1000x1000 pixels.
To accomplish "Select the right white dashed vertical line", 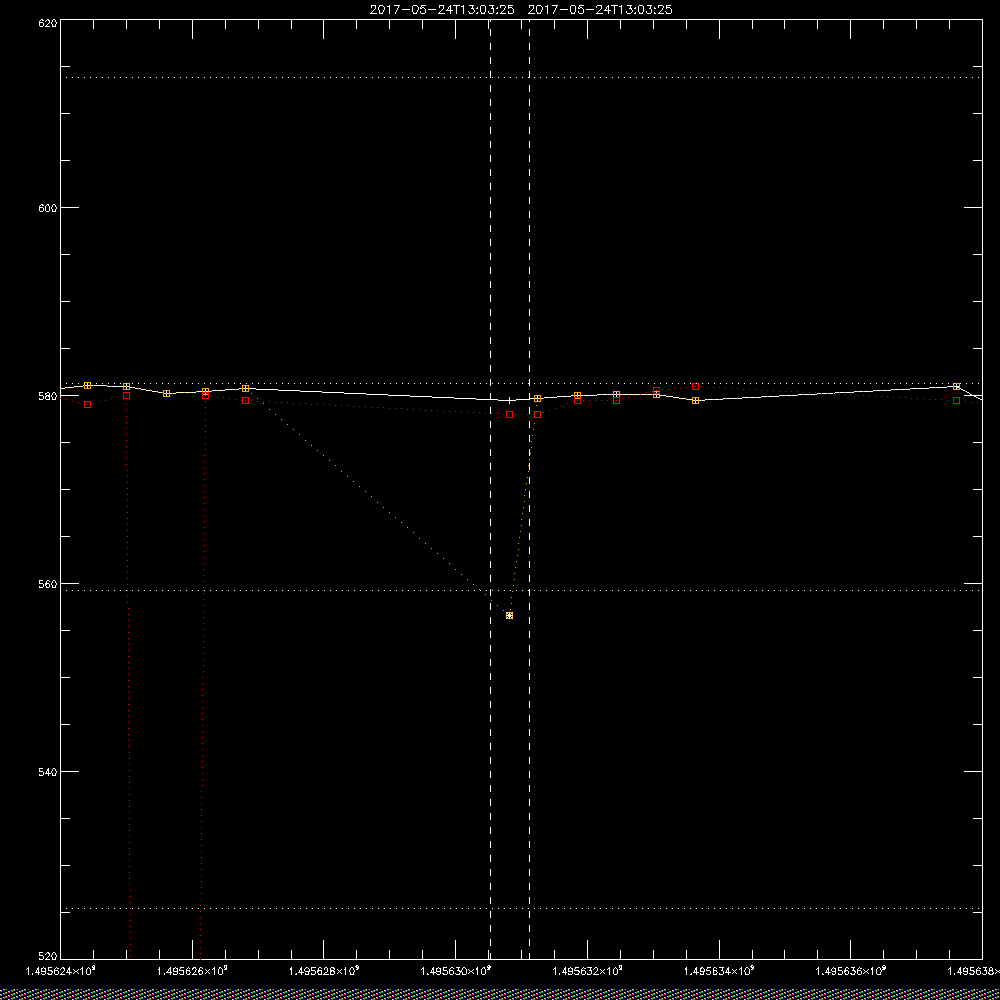I will pos(529,488).
